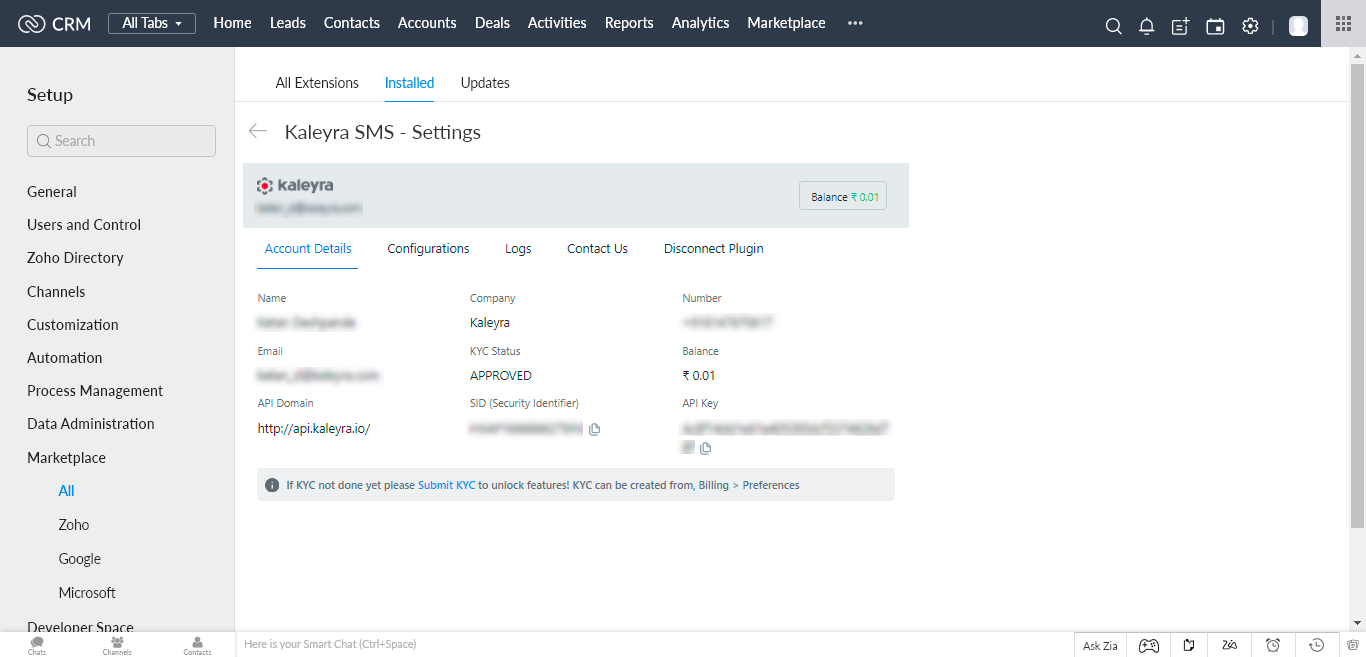Open the All Tabs dropdown
Image resolution: width=1366 pixels, height=657 pixels.
tap(151, 23)
